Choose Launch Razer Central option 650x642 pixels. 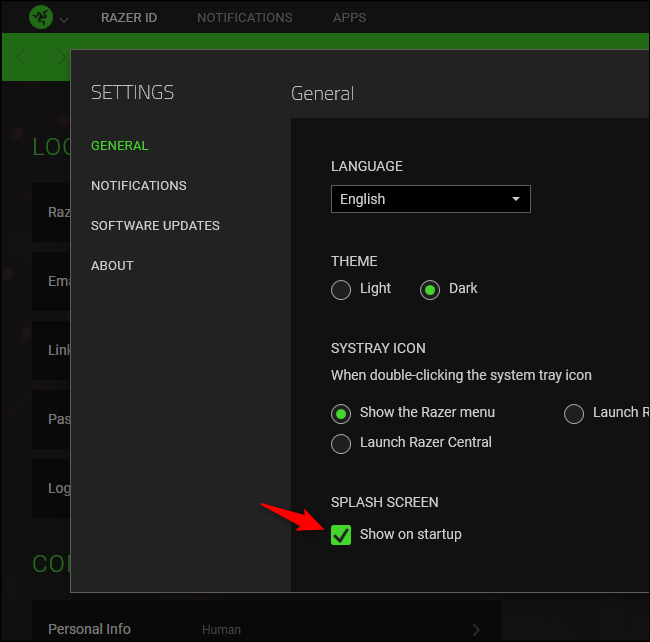point(341,443)
